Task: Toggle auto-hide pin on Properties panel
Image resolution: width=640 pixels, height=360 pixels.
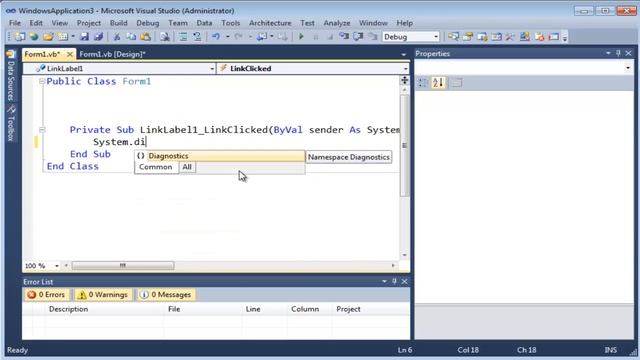Action: (618, 53)
